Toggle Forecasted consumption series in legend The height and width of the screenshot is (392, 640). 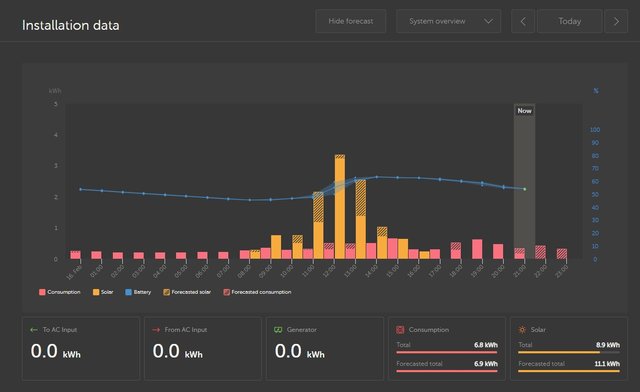[x=257, y=292]
